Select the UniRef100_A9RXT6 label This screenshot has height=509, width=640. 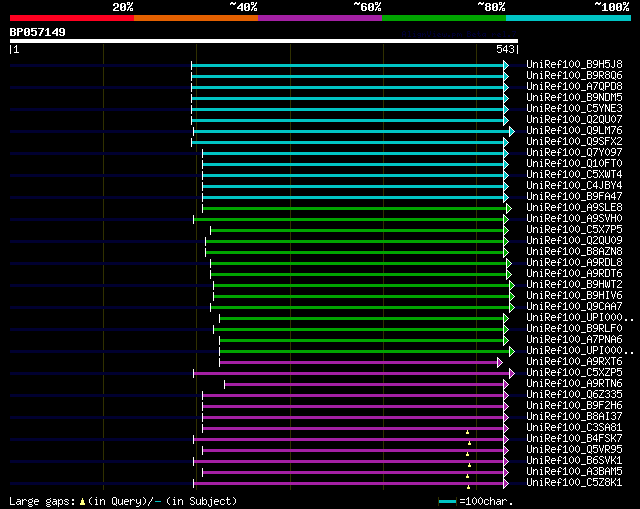pyautogui.click(x=574, y=362)
